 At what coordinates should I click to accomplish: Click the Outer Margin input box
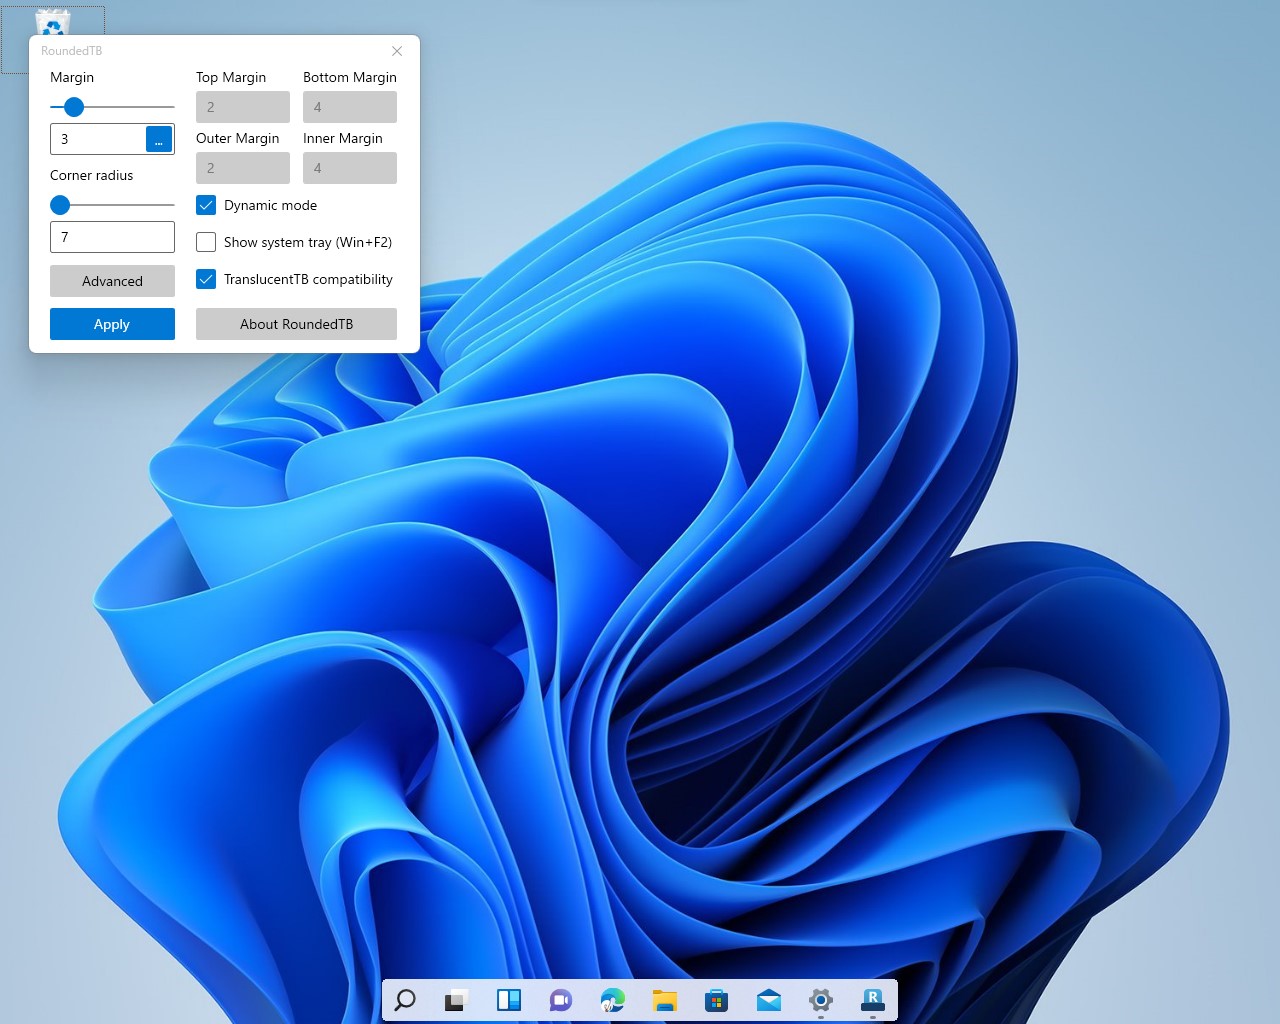click(x=243, y=168)
